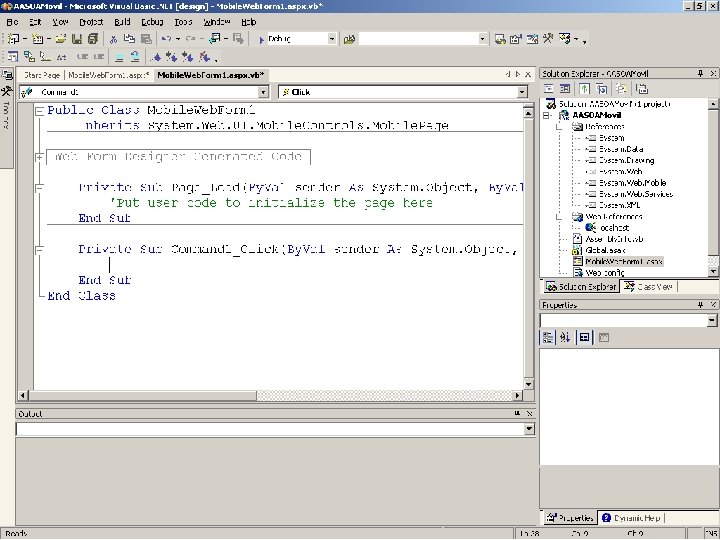The height and width of the screenshot is (540, 720).
Task: Switch to the Dynamic Help tab
Action: (x=631, y=518)
